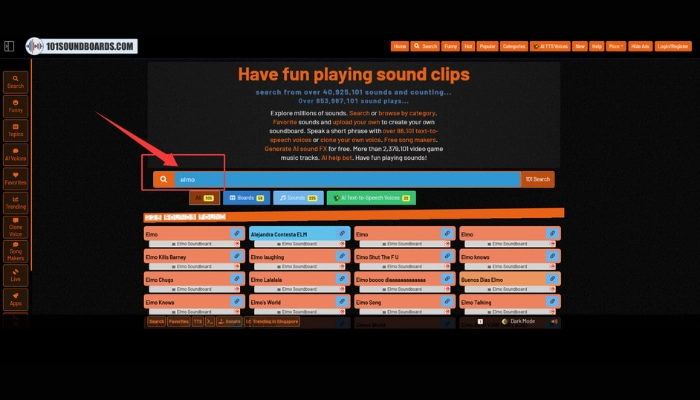
Task: Open Topics in the left sidebar
Action: (x=16, y=130)
